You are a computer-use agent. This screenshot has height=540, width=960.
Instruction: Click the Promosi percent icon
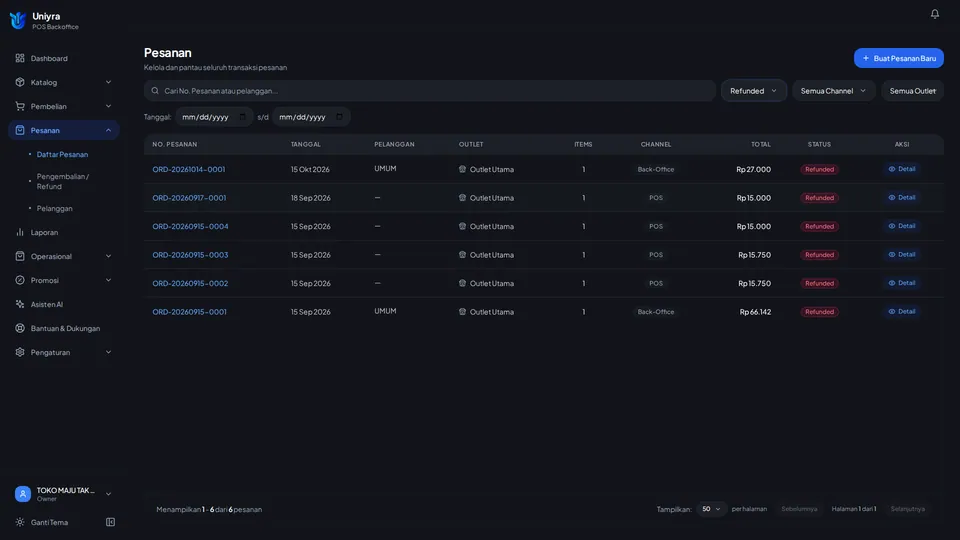(20, 280)
